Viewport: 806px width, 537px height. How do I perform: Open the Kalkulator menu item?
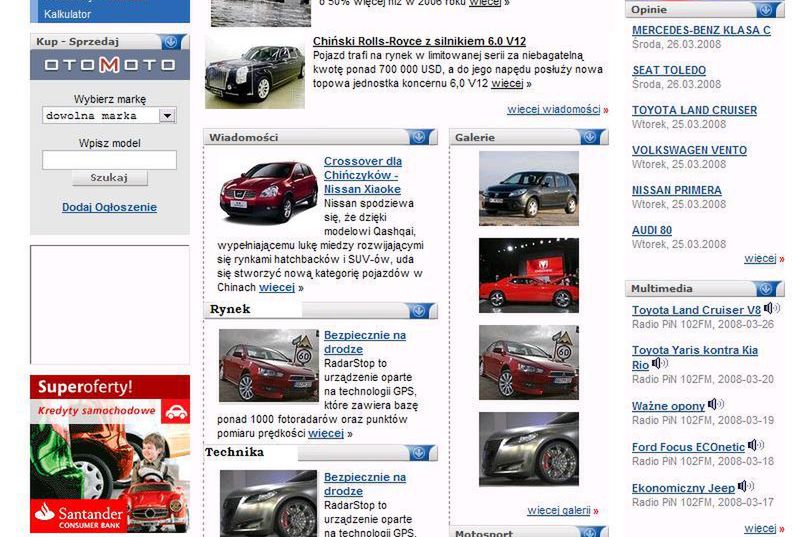pos(67,14)
